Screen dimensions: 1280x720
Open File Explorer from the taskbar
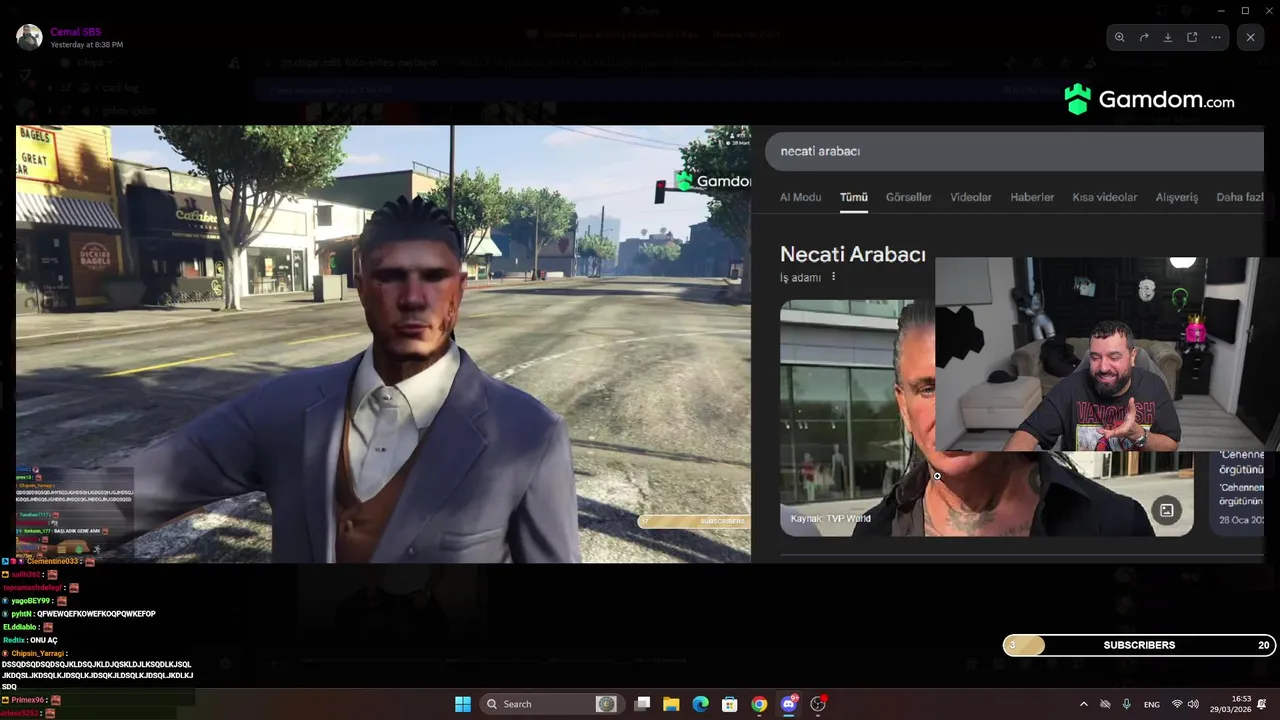point(671,704)
